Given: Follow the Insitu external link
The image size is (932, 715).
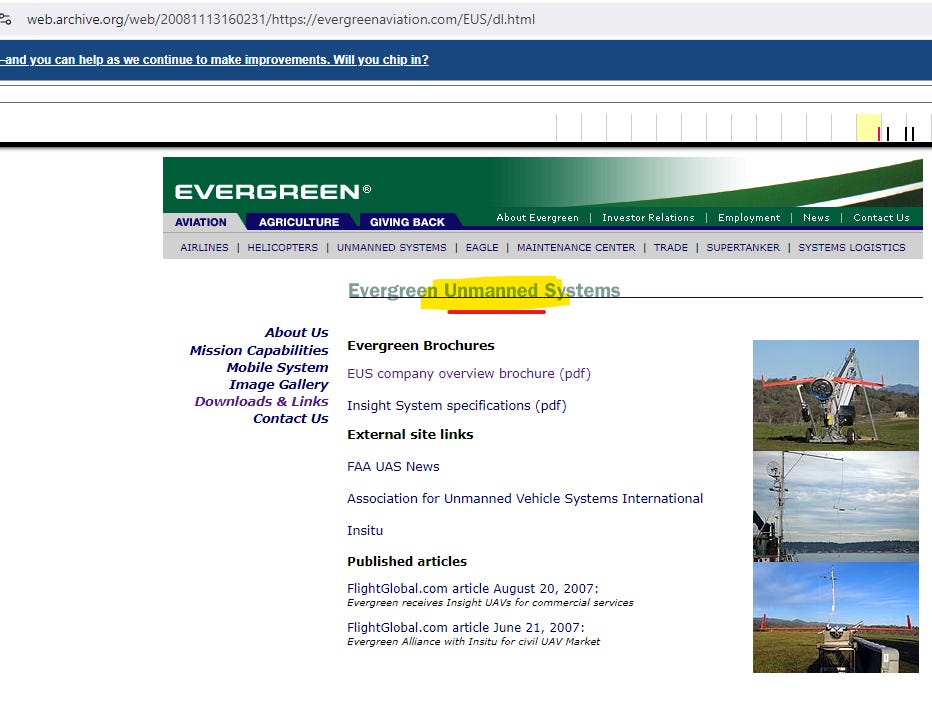Looking at the screenshot, I should [x=365, y=530].
